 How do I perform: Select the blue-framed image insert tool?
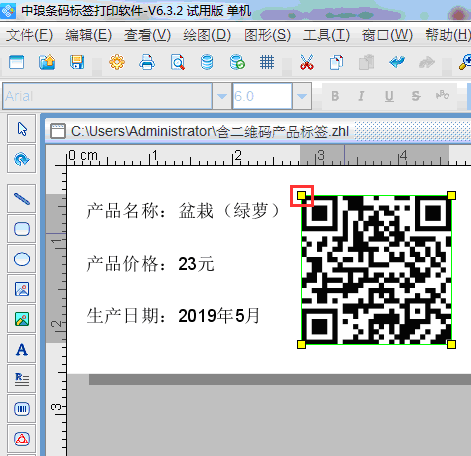22,289
